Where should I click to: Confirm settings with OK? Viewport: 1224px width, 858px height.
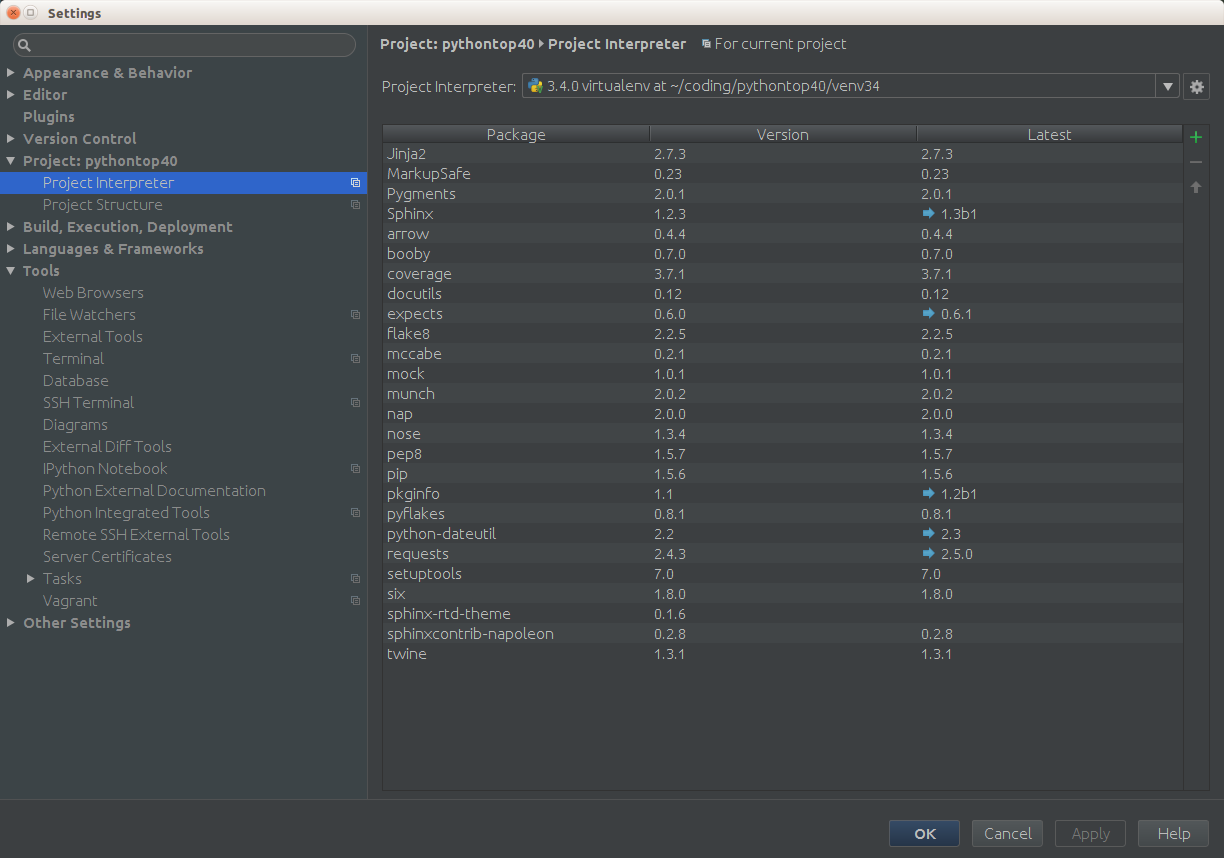click(924, 833)
